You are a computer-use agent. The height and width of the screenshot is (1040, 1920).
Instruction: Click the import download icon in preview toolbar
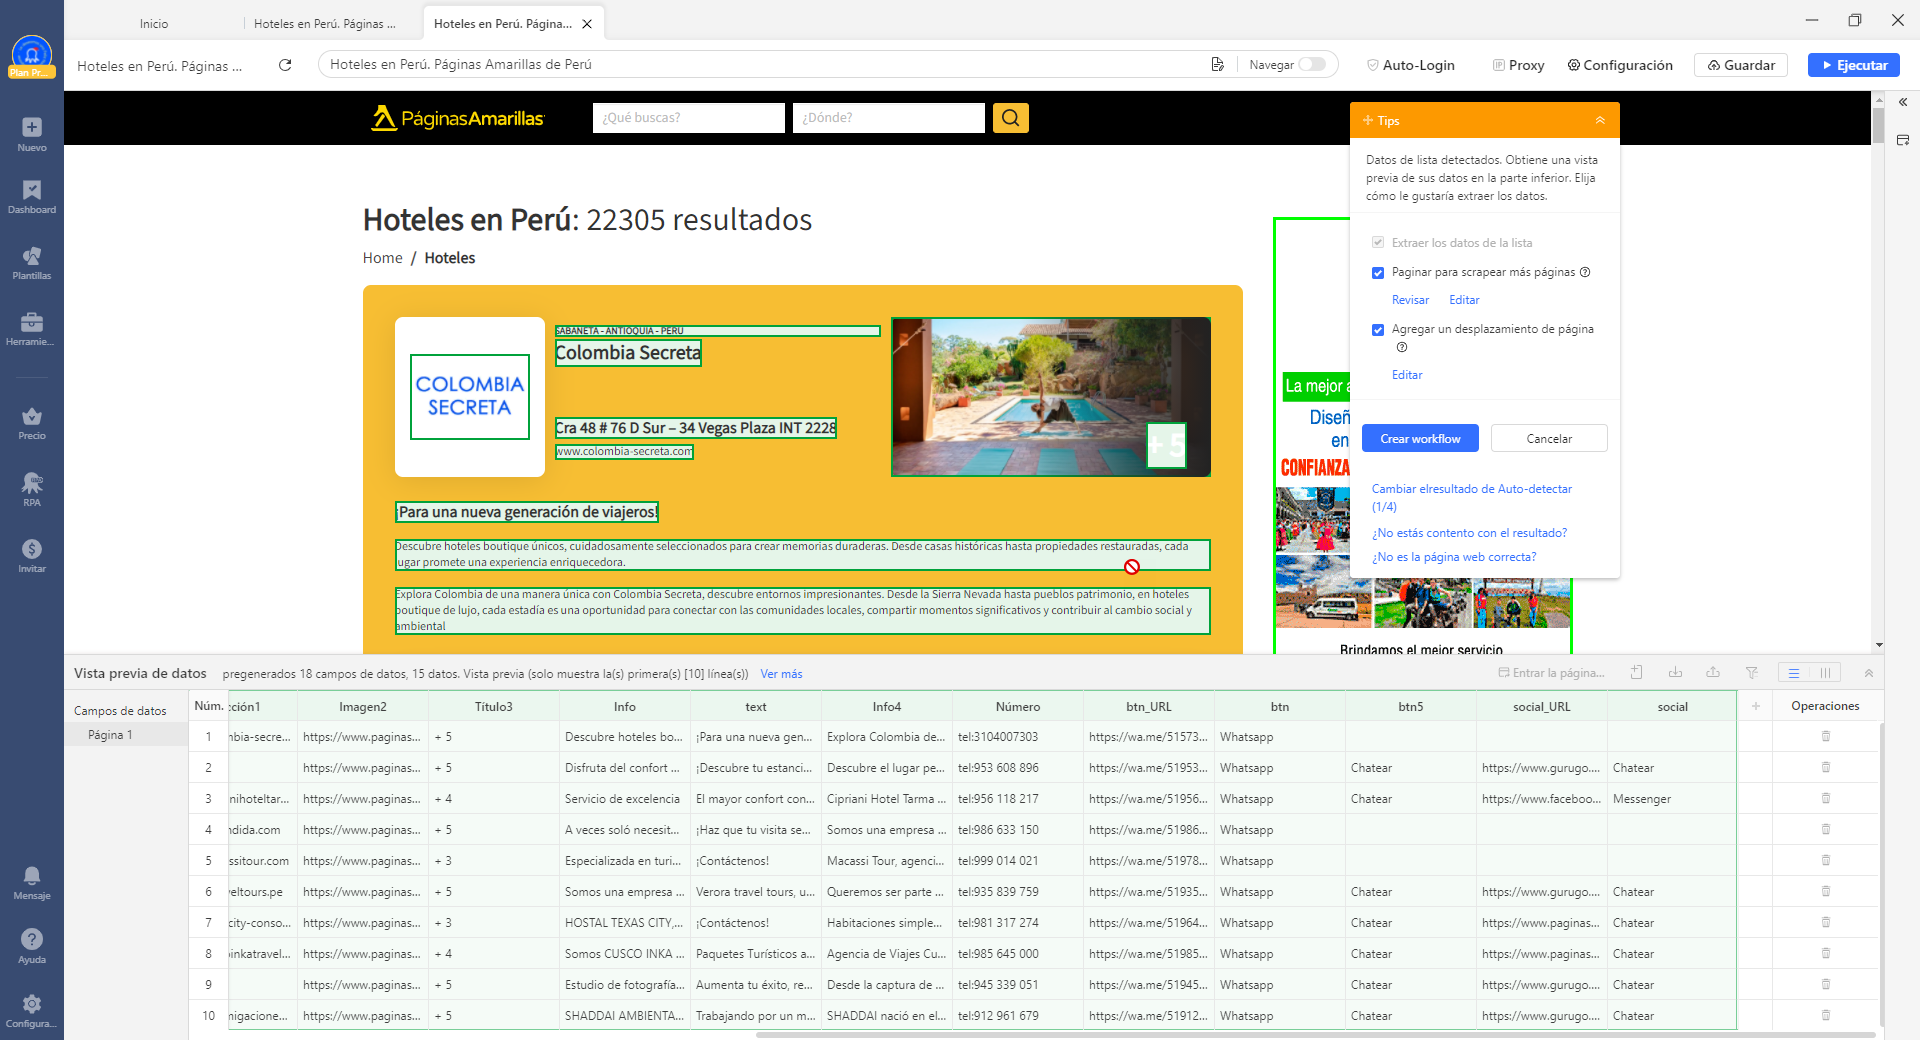point(1675,673)
